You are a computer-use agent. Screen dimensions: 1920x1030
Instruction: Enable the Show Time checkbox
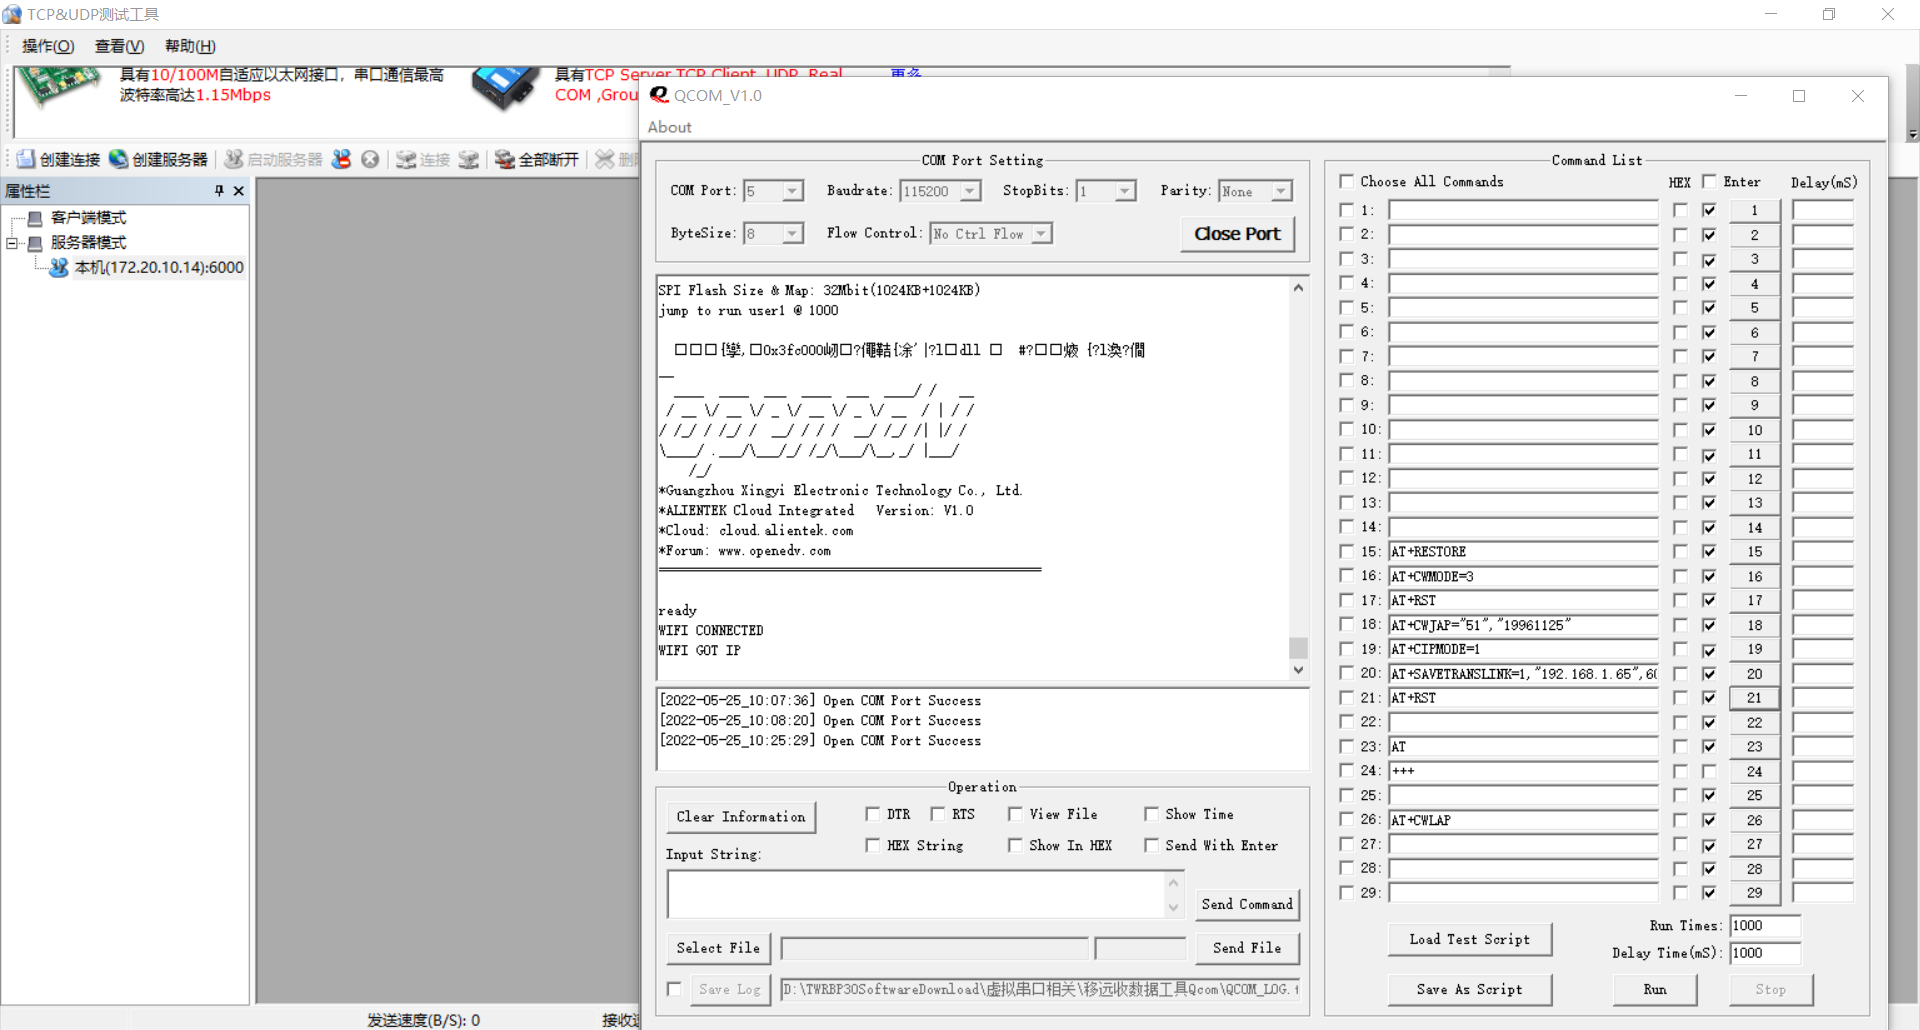1152,814
